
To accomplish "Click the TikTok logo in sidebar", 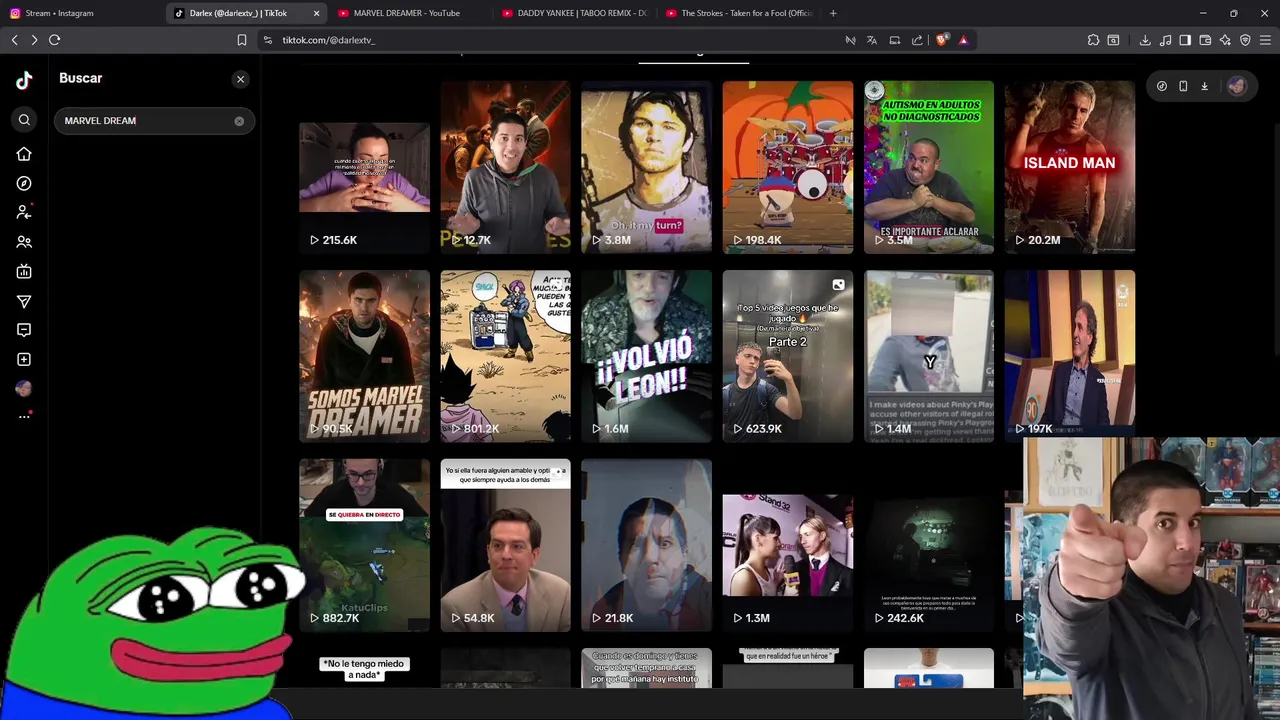I will (x=24, y=81).
